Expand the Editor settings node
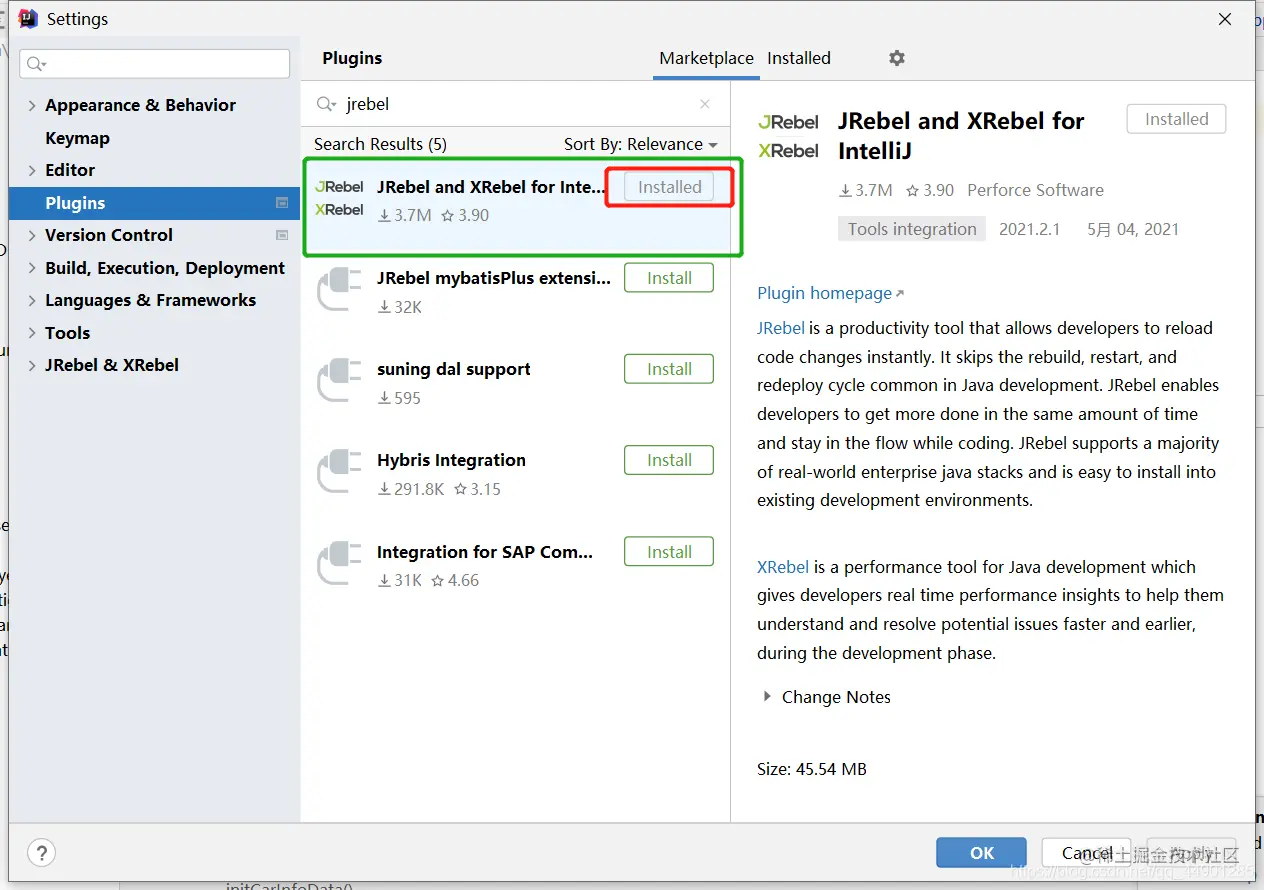The image size is (1264, 890). pos(32,170)
